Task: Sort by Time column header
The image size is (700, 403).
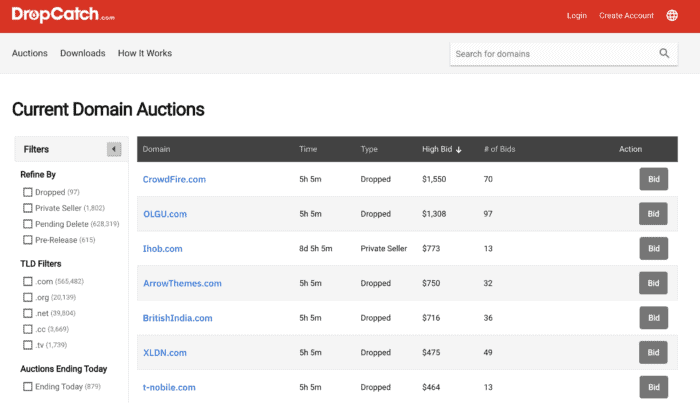Action: pyautogui.click(x=308, y=149)
